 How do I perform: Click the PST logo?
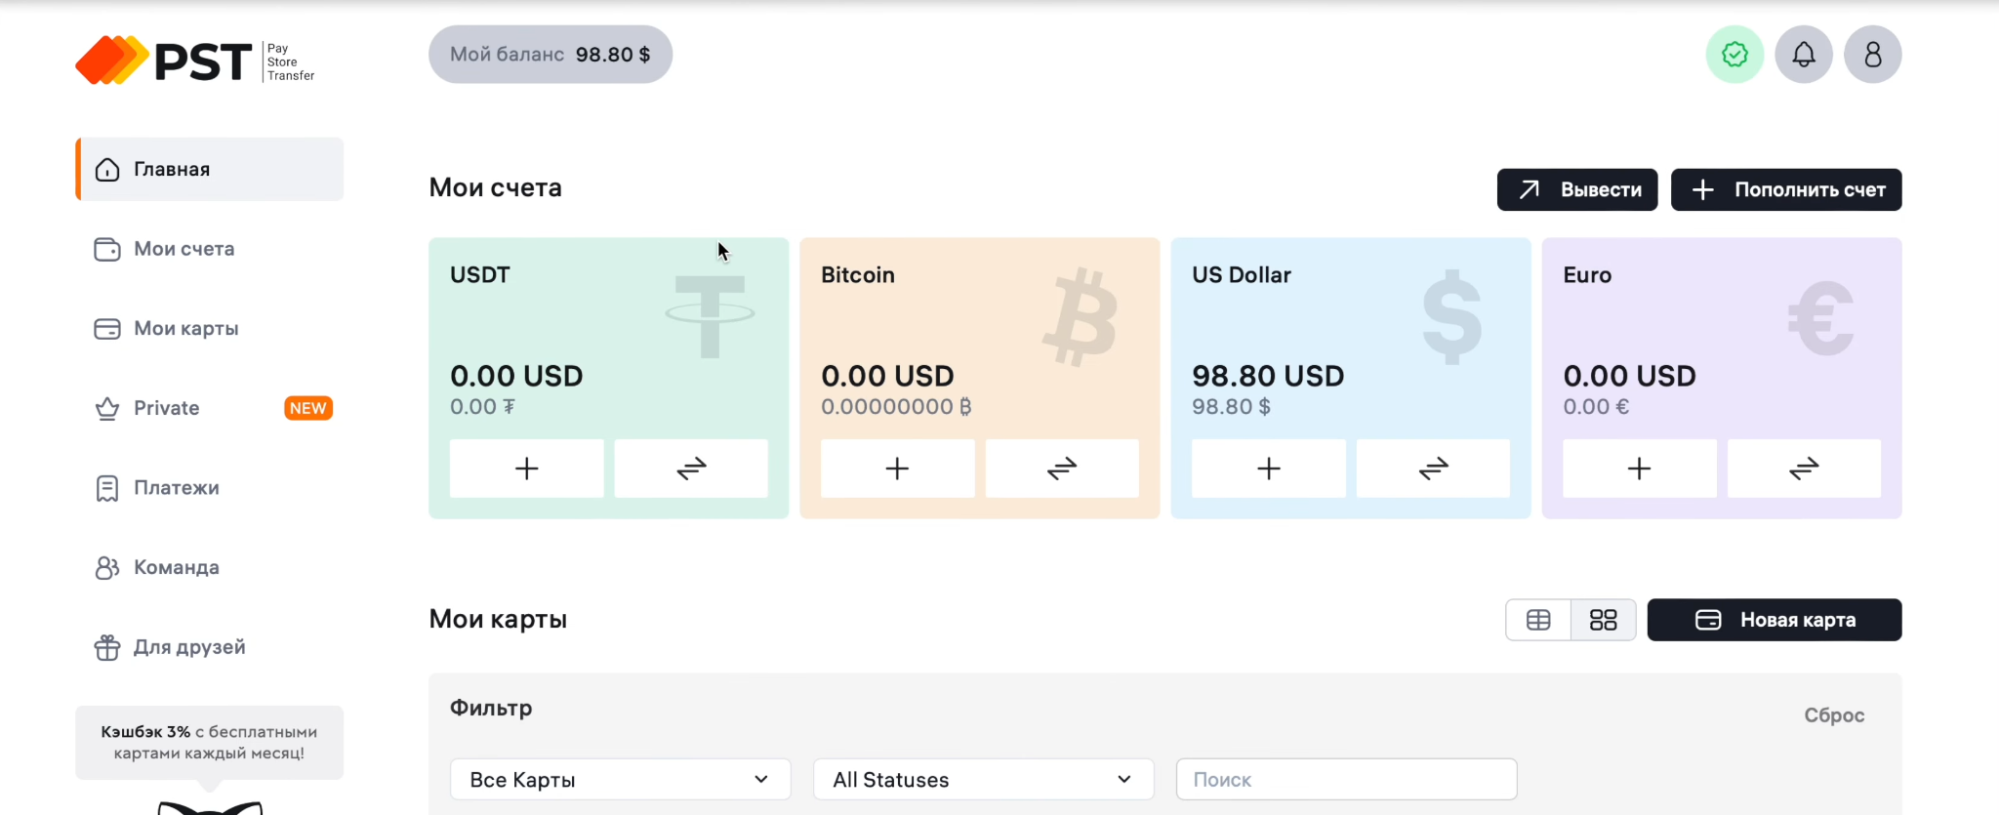pyautogui.click(x=195, y=61)
